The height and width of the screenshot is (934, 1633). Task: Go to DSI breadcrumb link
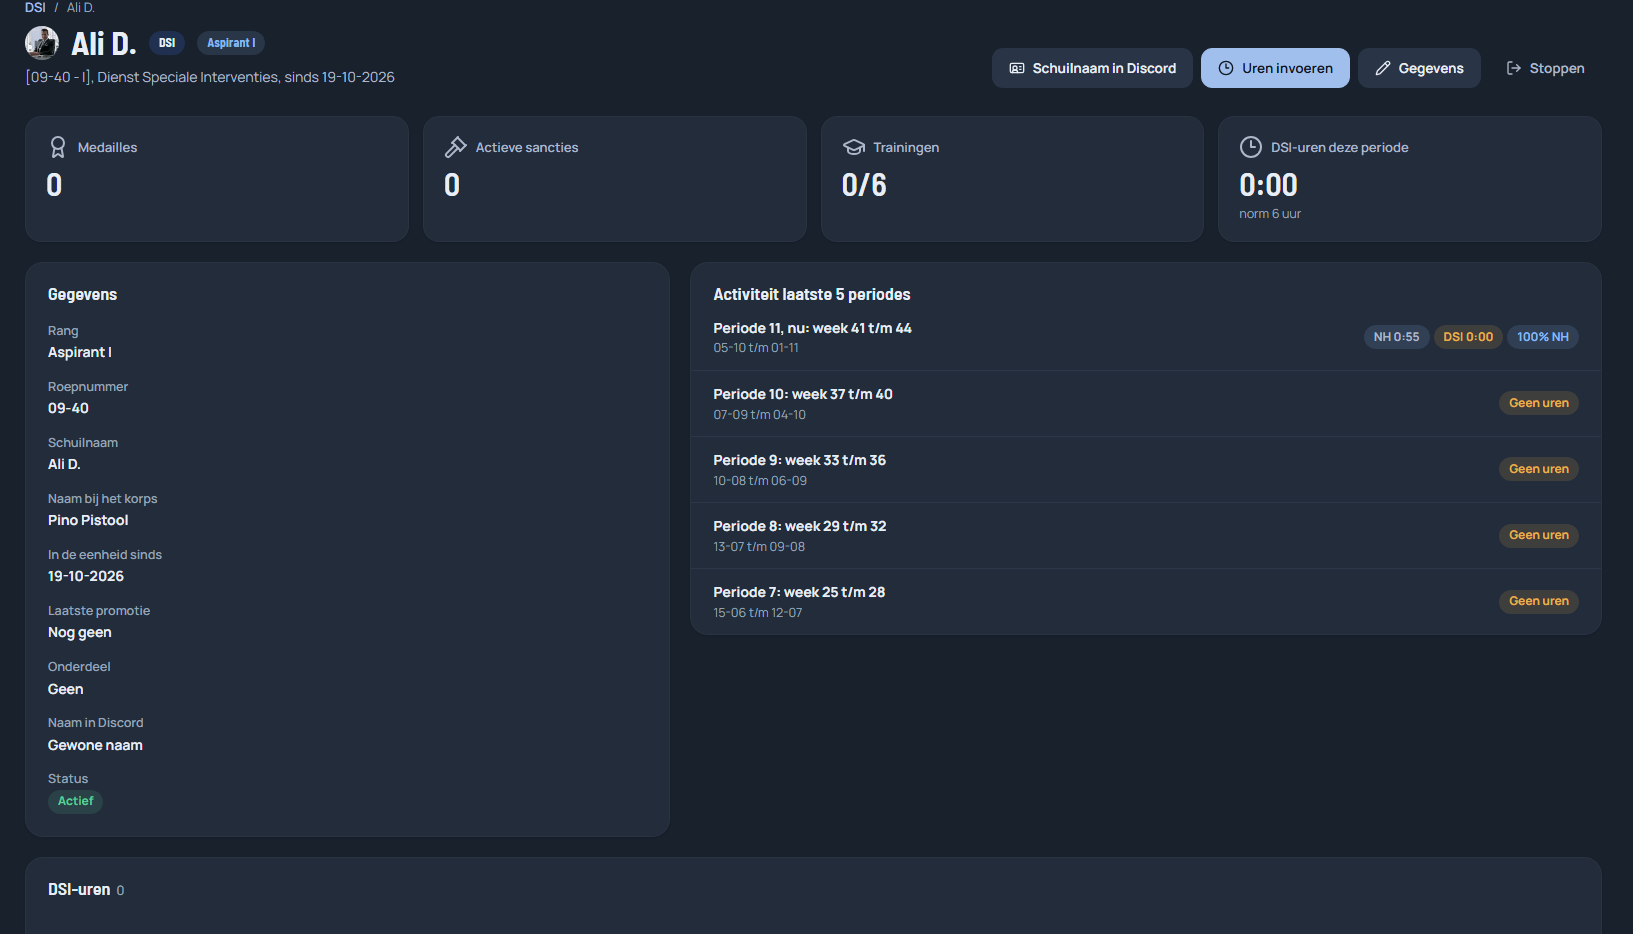click(x=35, y=7)
